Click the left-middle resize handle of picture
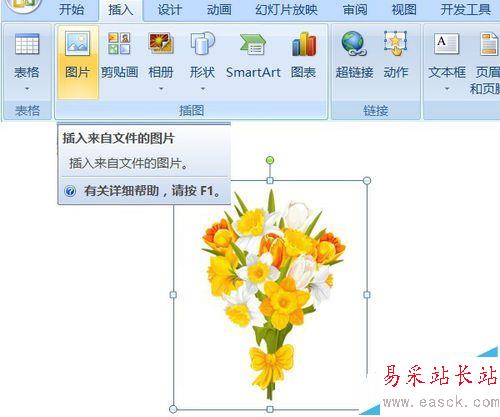 click(x=173, y=295)
